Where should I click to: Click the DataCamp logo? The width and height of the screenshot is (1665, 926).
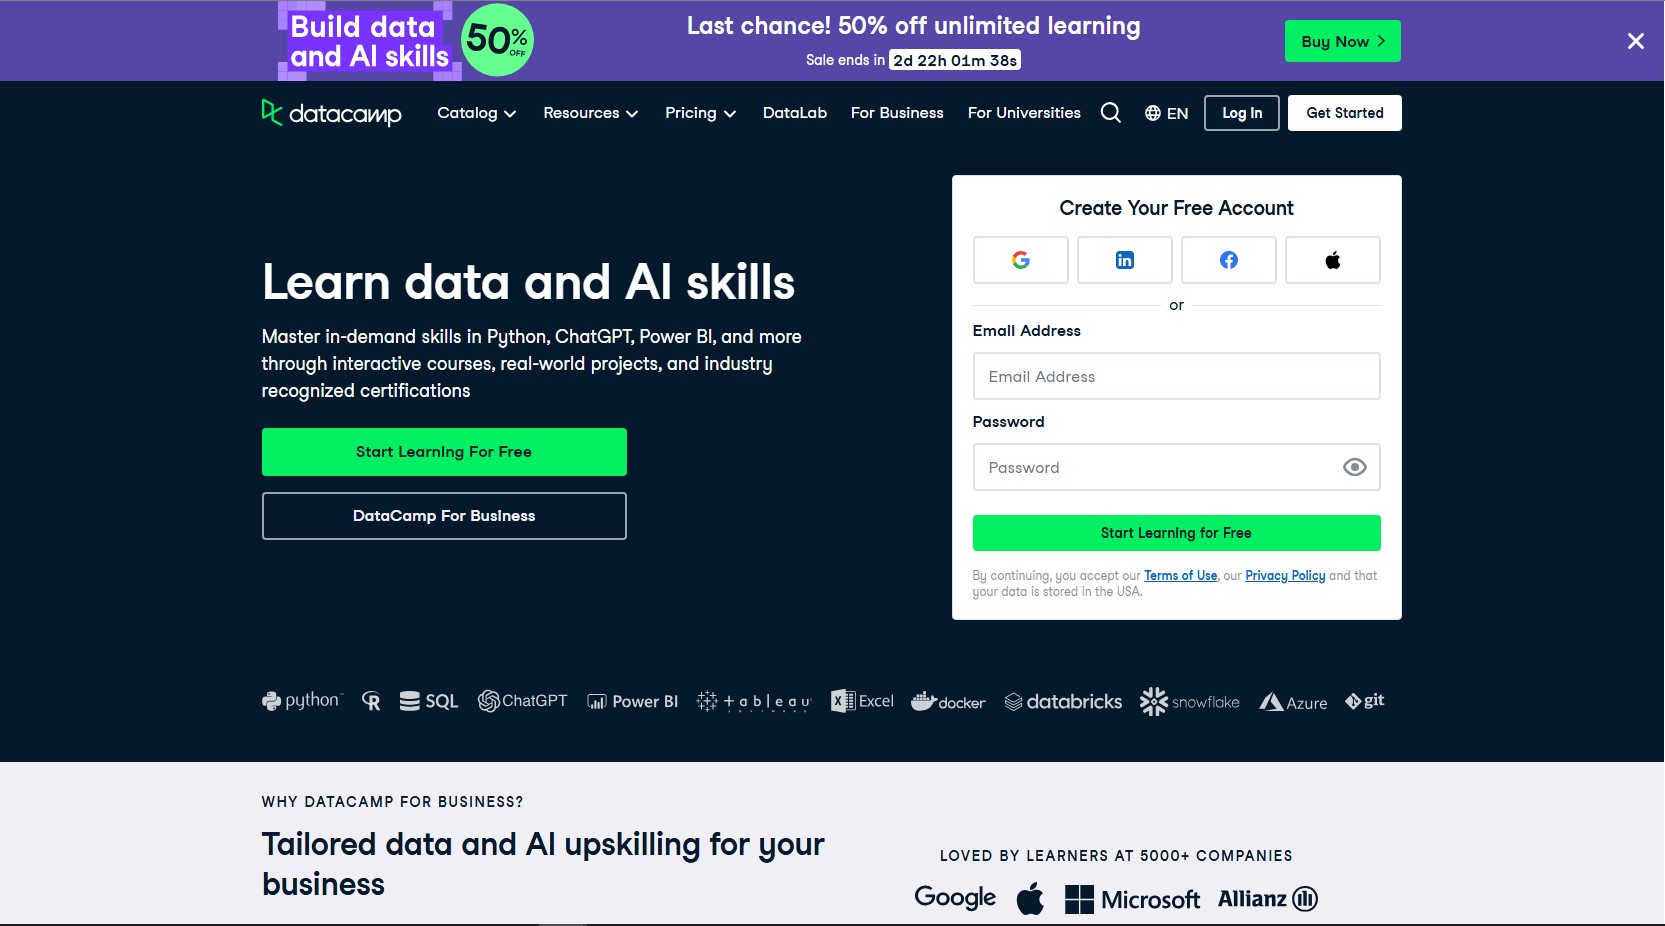(x=331, y=113)
